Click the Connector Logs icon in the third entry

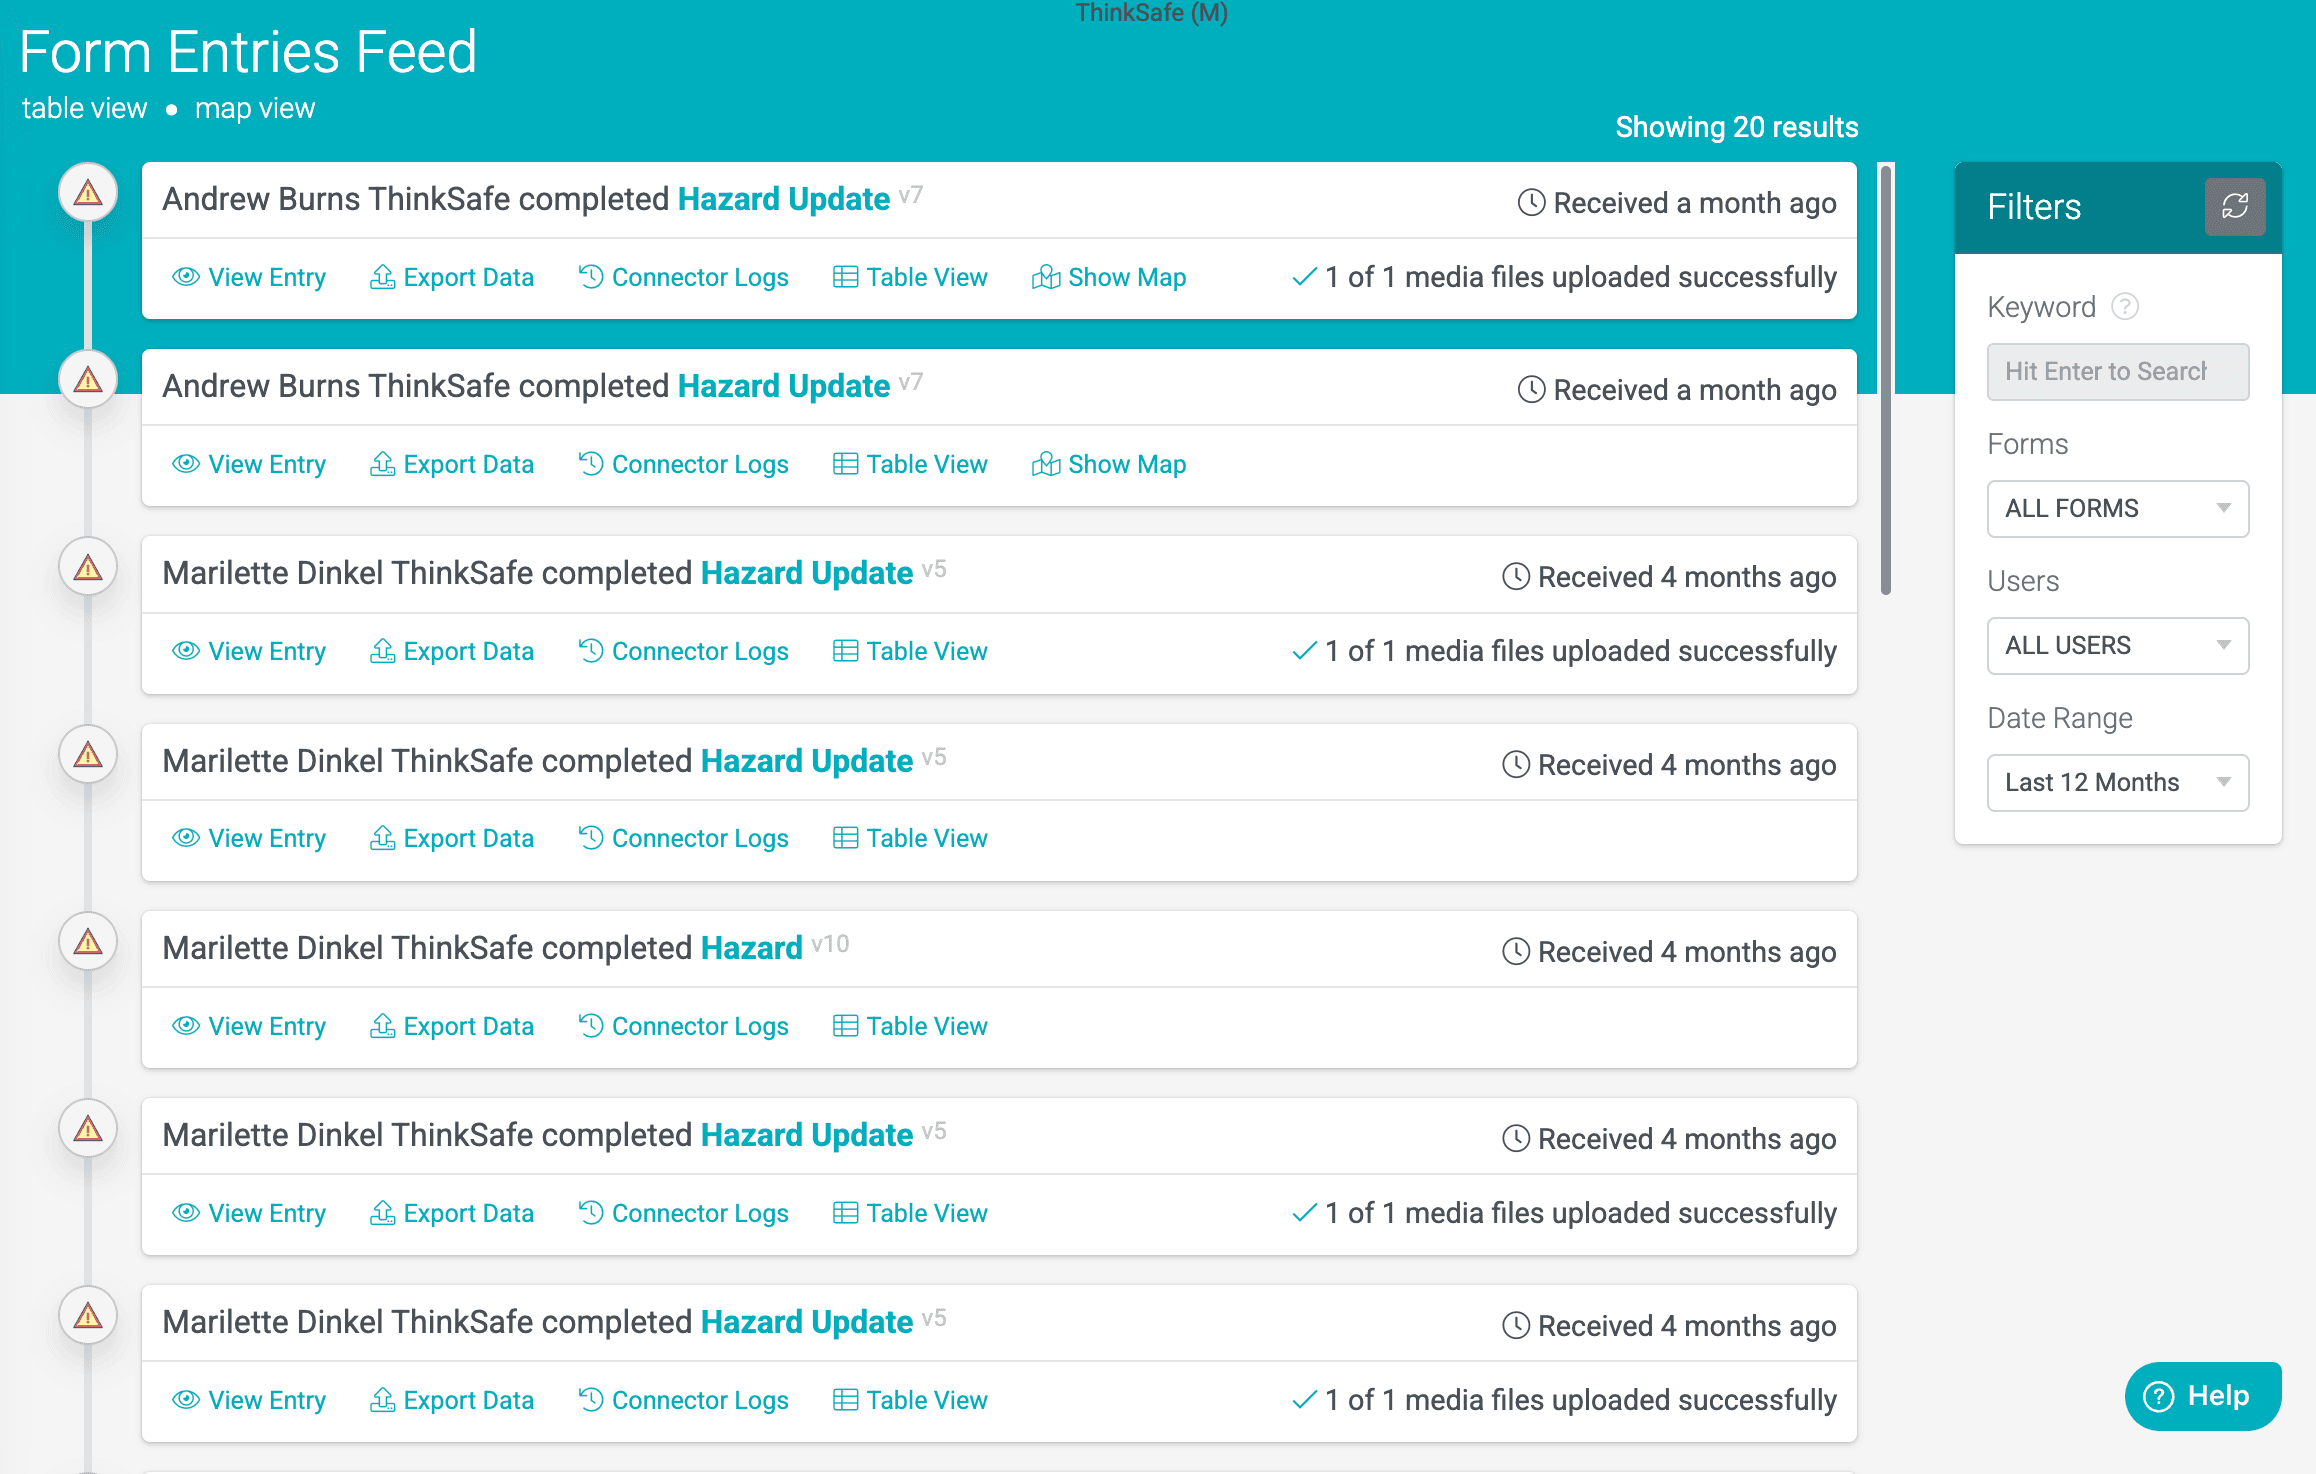(x=590, y=651)
